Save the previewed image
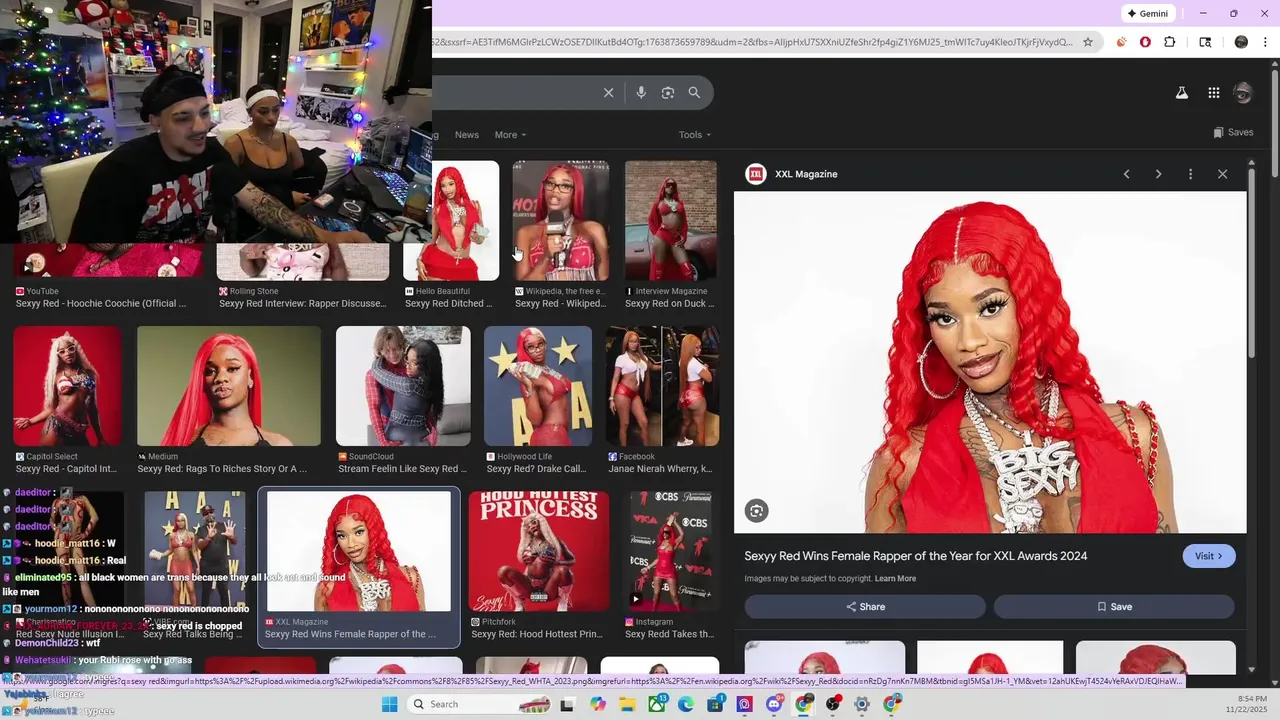Image resolution: width=1280 pixels, height=720 pixels. [x=1114, y=607]
